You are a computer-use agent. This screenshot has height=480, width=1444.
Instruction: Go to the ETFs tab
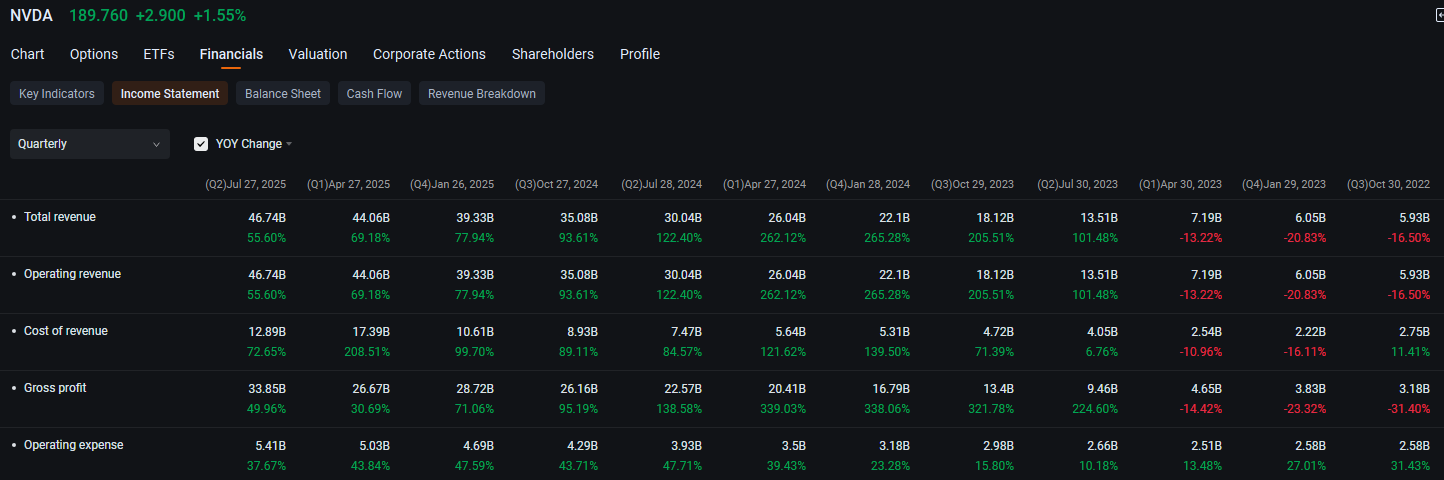pos(159,54)
